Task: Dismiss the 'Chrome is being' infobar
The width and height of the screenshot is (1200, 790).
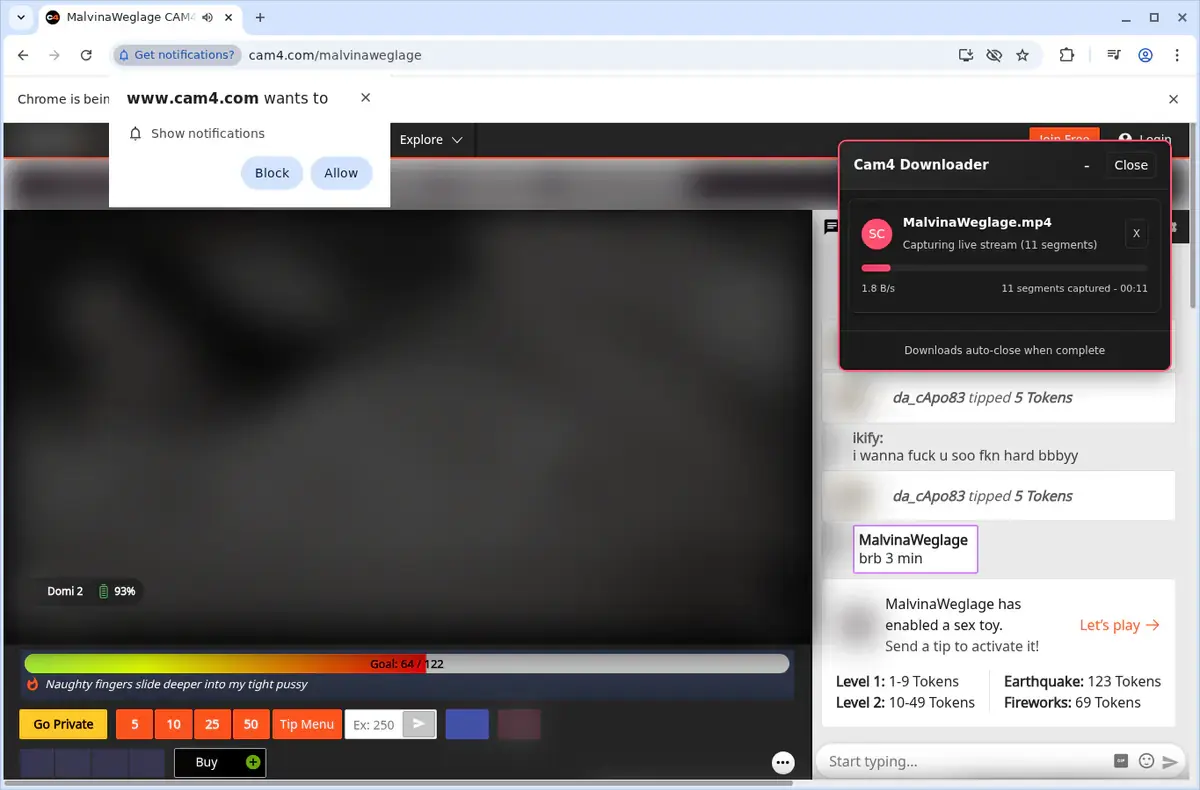Action: 1174,99
